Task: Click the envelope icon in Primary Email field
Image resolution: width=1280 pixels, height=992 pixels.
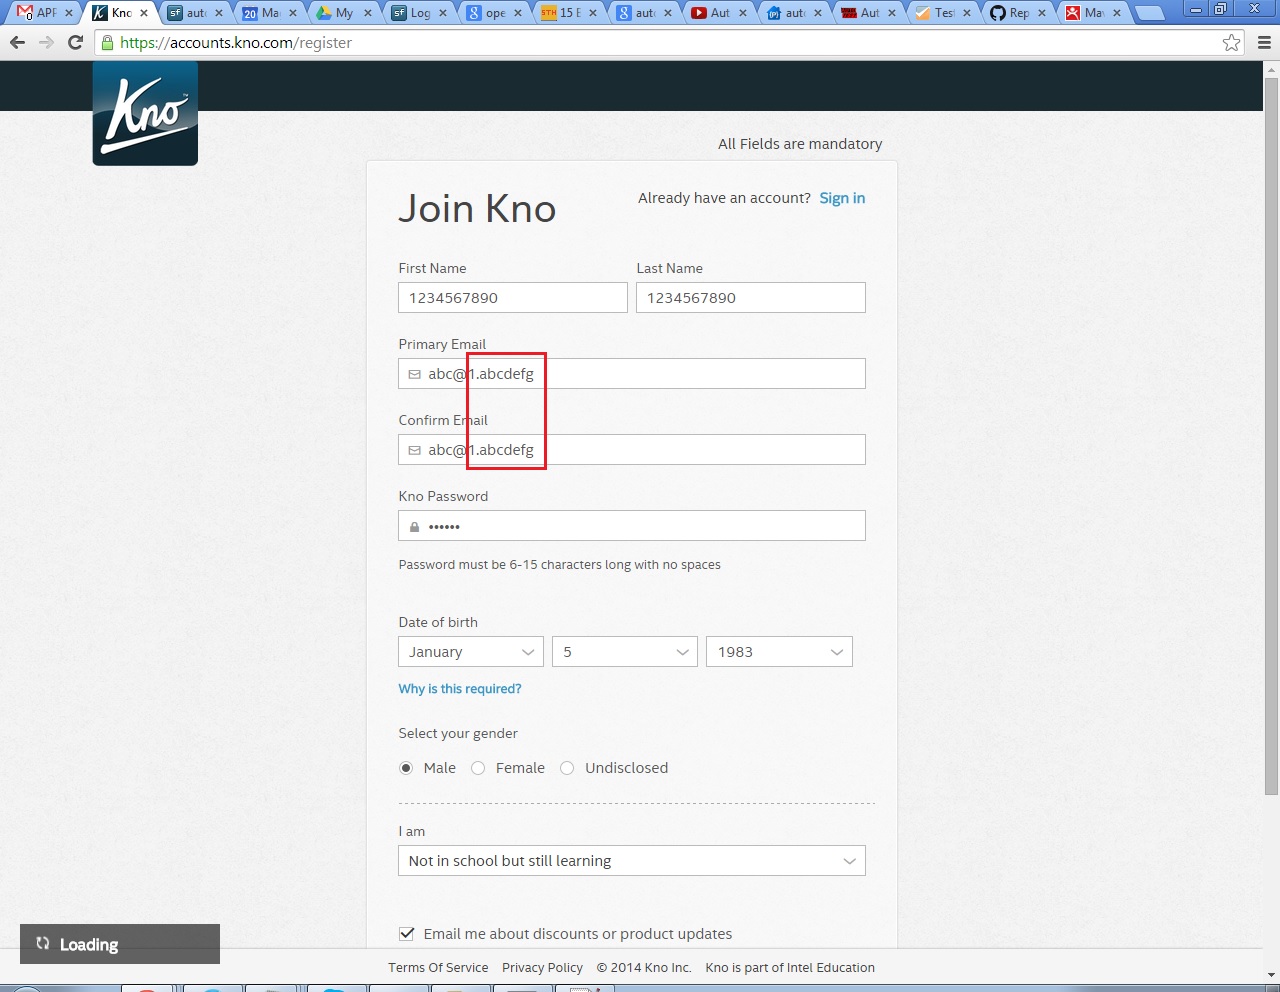Action: pyautogui.click(x=414, y=374)
